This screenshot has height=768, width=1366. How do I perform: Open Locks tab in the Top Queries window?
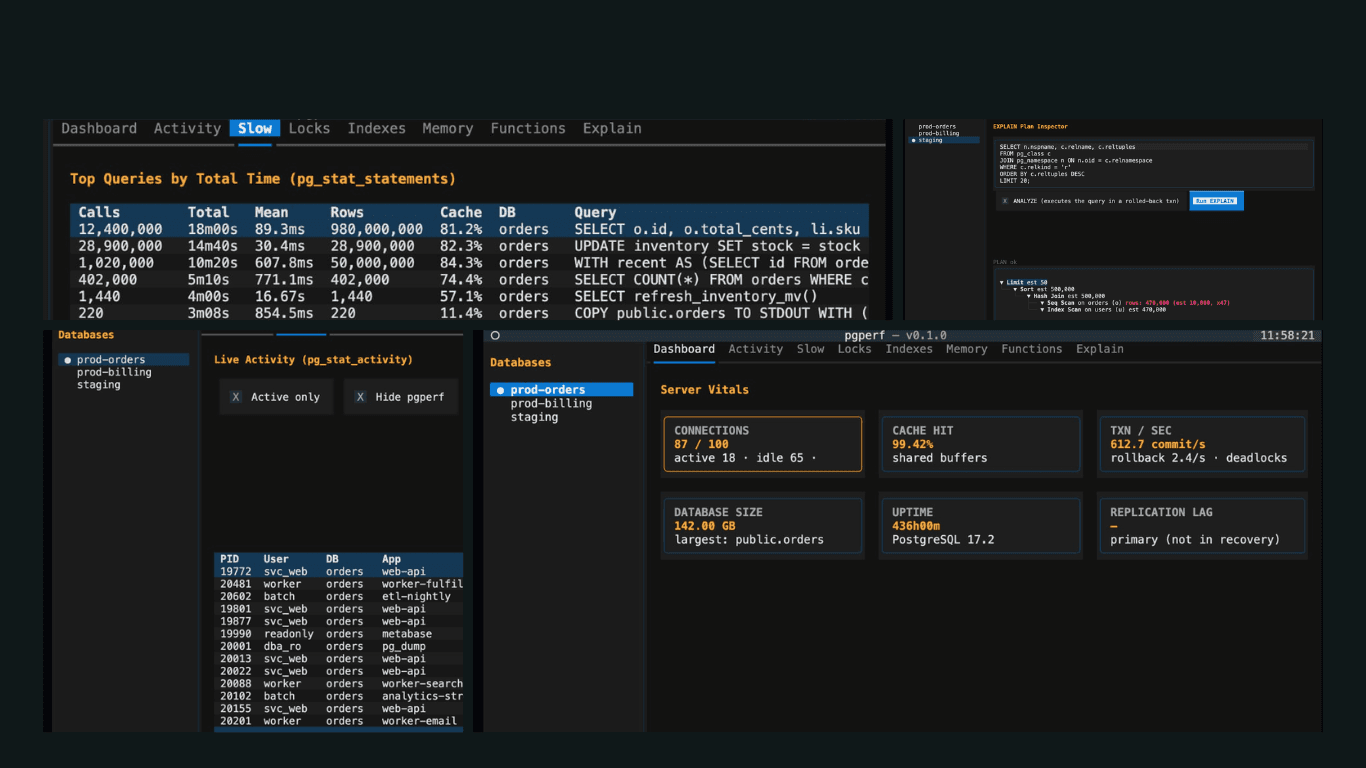(309, 128)
